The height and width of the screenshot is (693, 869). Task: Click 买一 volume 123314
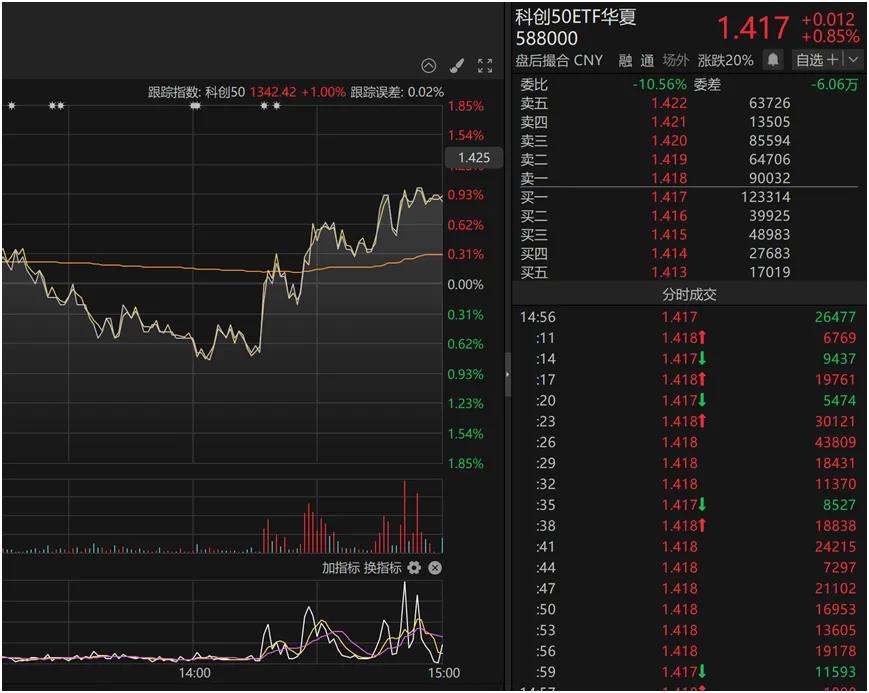(x=765, y=197)
